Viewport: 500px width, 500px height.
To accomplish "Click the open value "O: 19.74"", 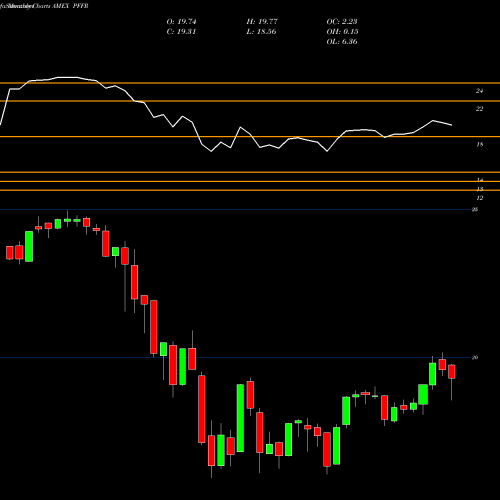I will point(181,22).
